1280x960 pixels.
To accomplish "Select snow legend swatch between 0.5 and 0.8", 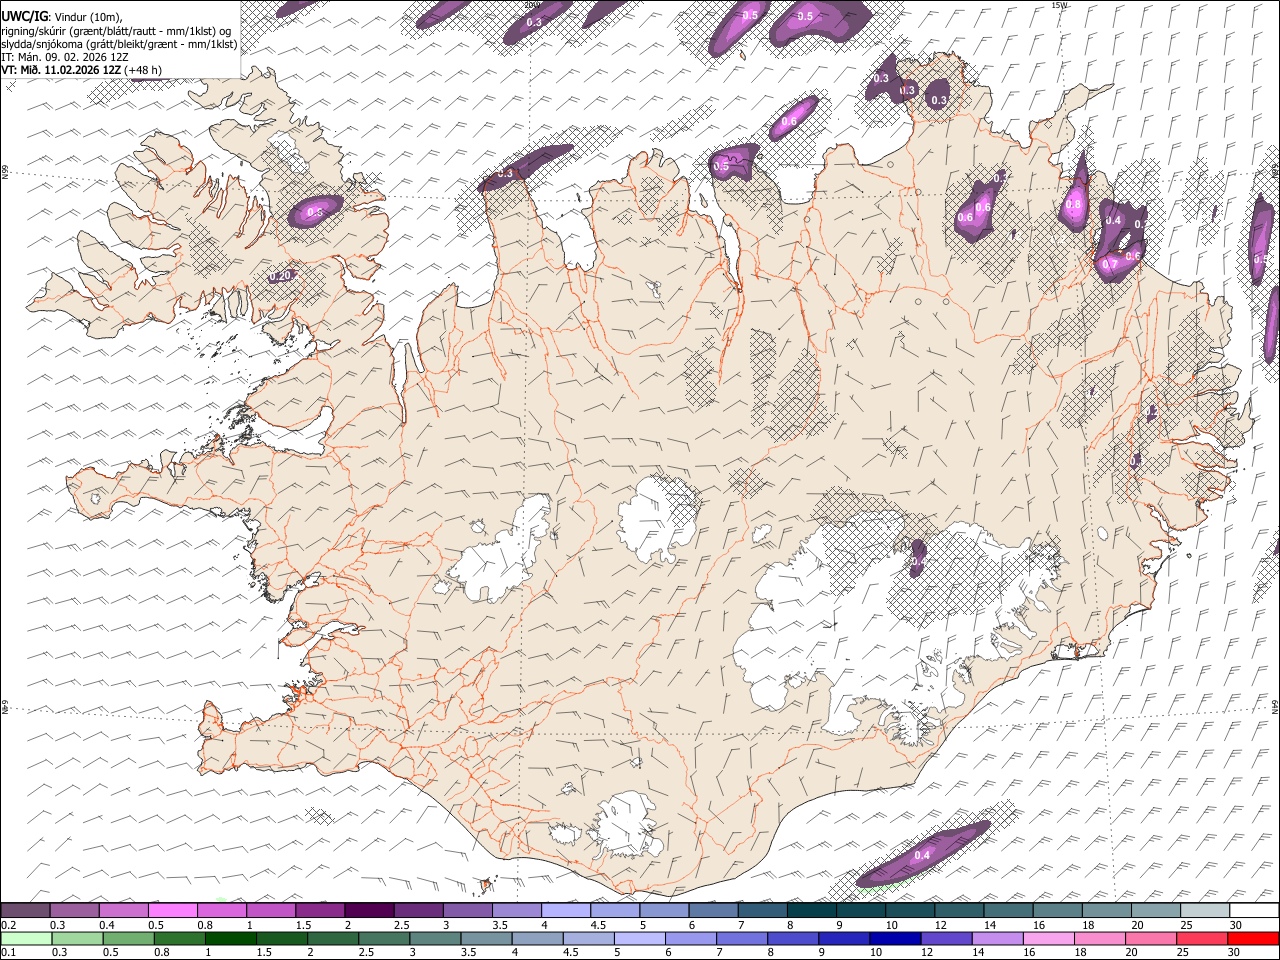I will [x=172, y=910].
